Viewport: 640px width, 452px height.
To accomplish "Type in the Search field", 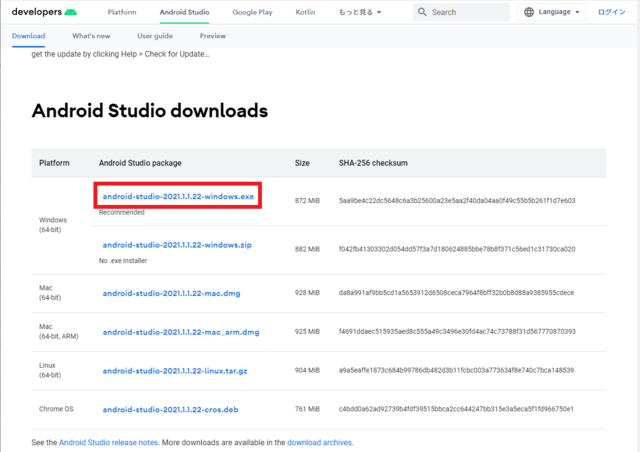I will pyautogui.click(x=468, y=12).
